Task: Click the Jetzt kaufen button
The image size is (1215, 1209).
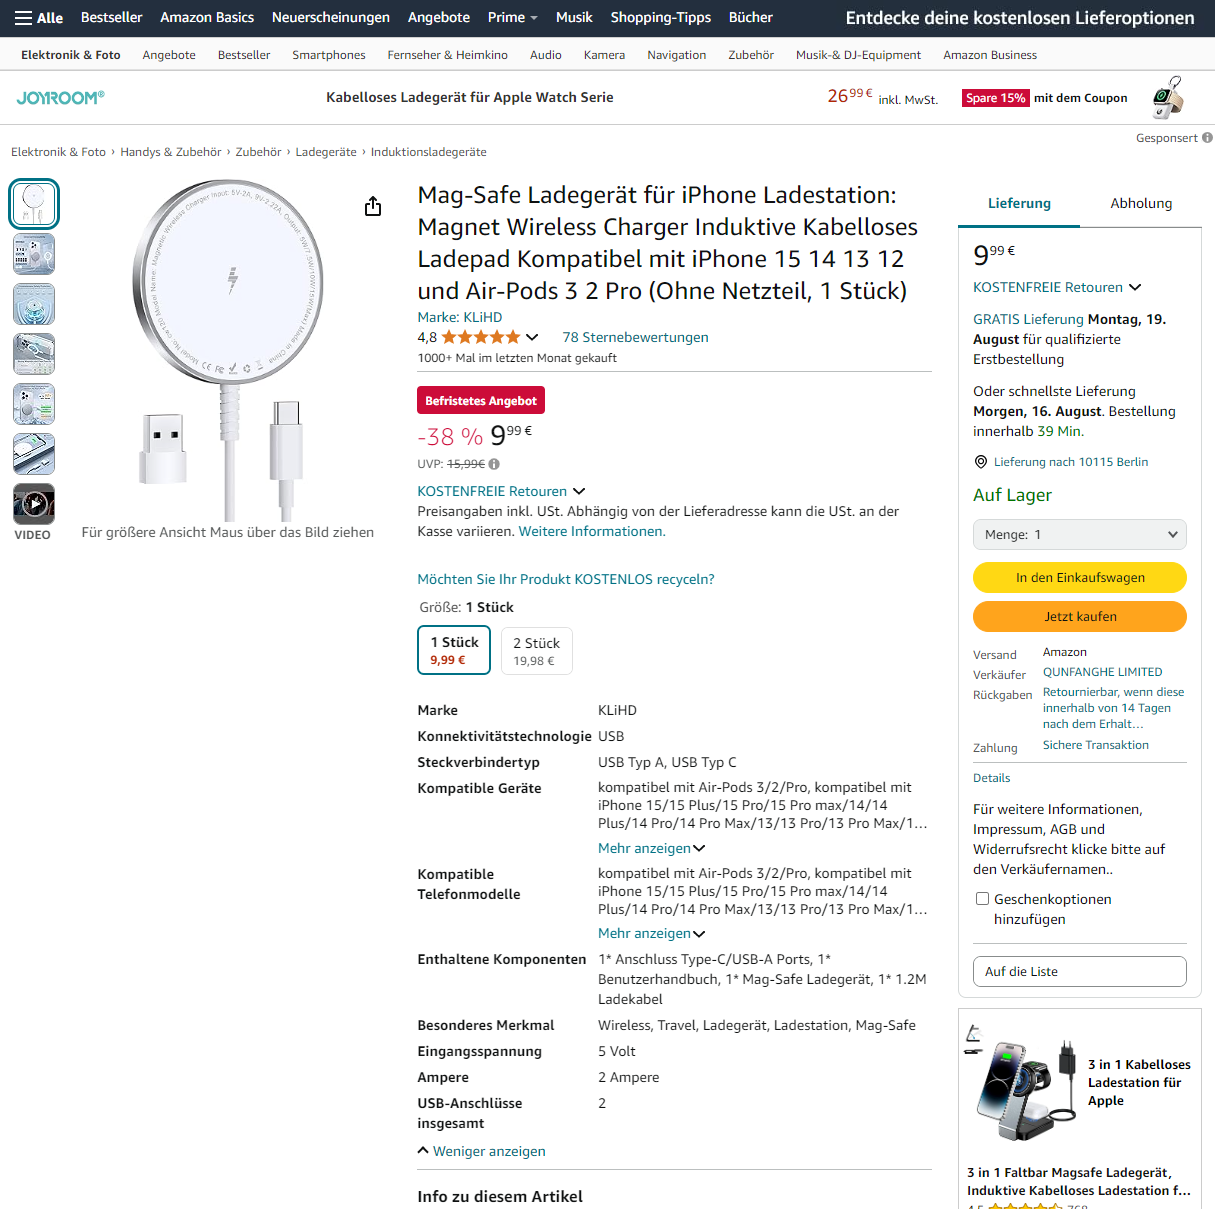Action: [1080, 617]
